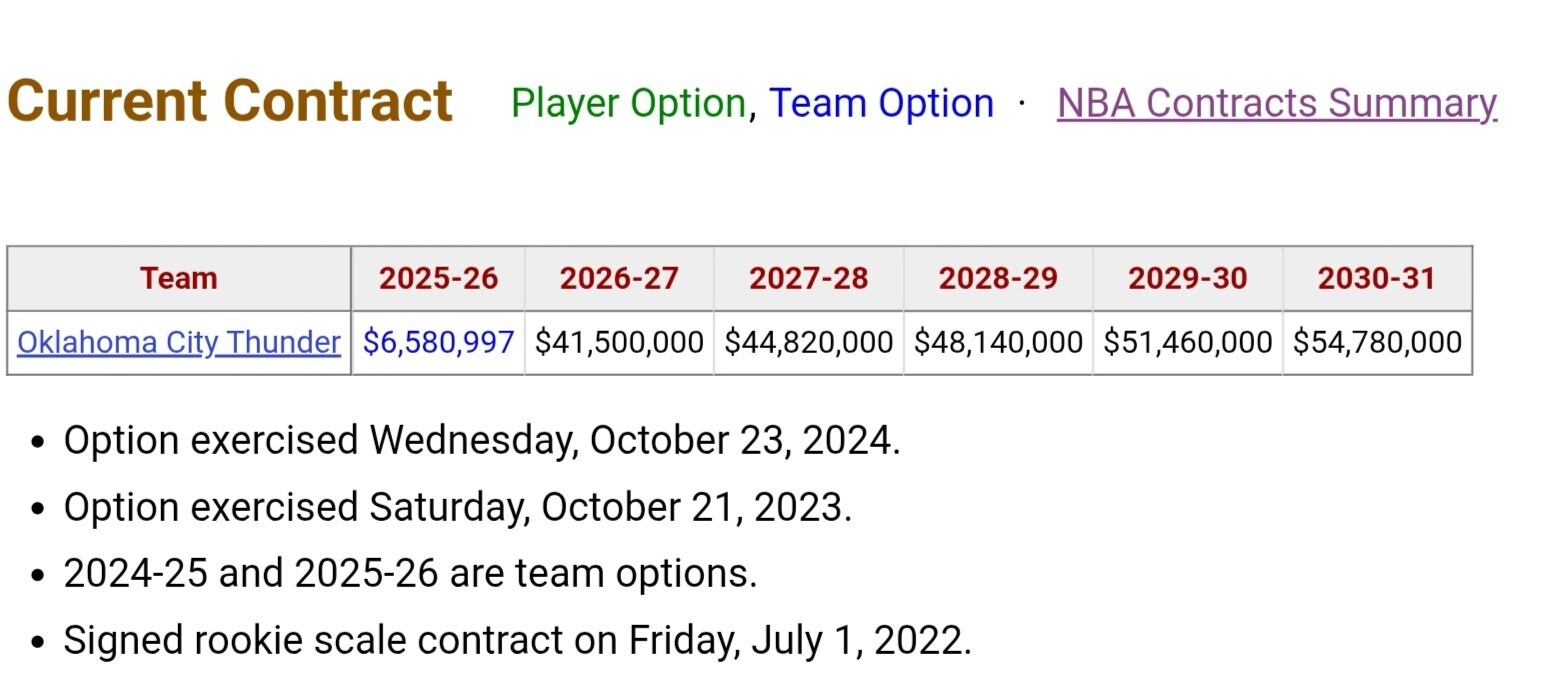Click the 2028-29 column header
Viewport: 1561px width, 695px height.
[x=998, y=278]
